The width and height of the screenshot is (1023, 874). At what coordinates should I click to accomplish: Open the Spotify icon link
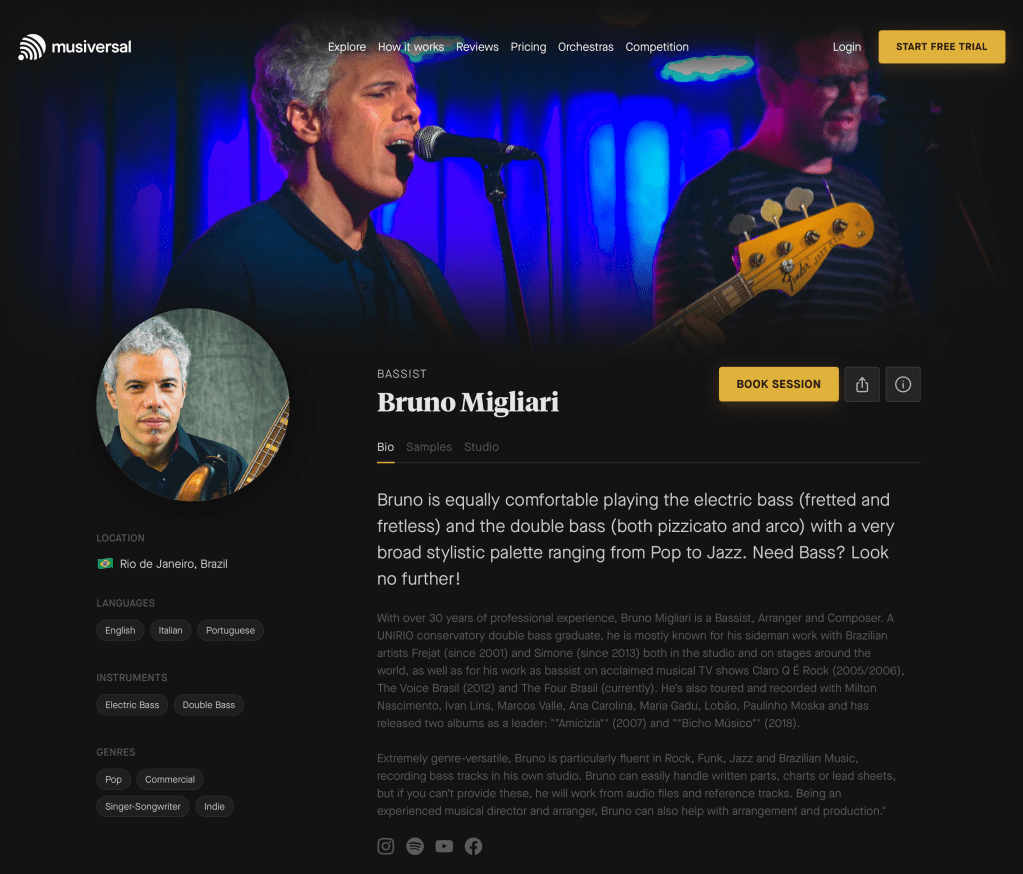pyautogui.click(x=415, y=846)
